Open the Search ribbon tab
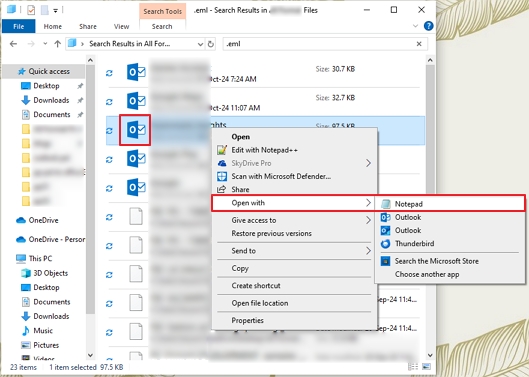The width and height of the screenshot is (529, 377). pos(162,26)
